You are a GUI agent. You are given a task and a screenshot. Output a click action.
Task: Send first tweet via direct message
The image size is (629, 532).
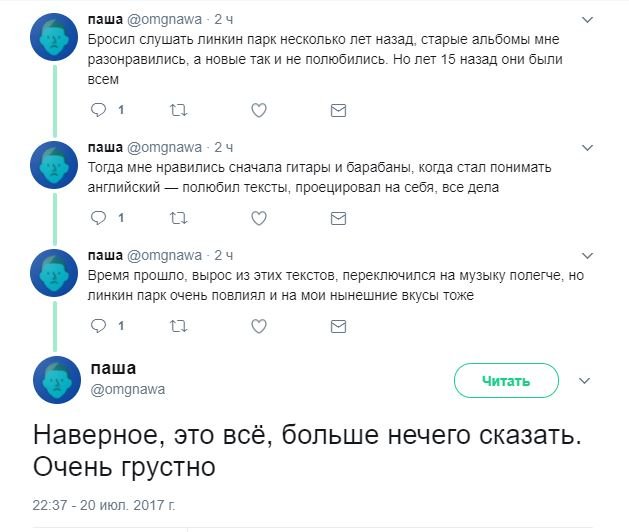click(338, 110)
